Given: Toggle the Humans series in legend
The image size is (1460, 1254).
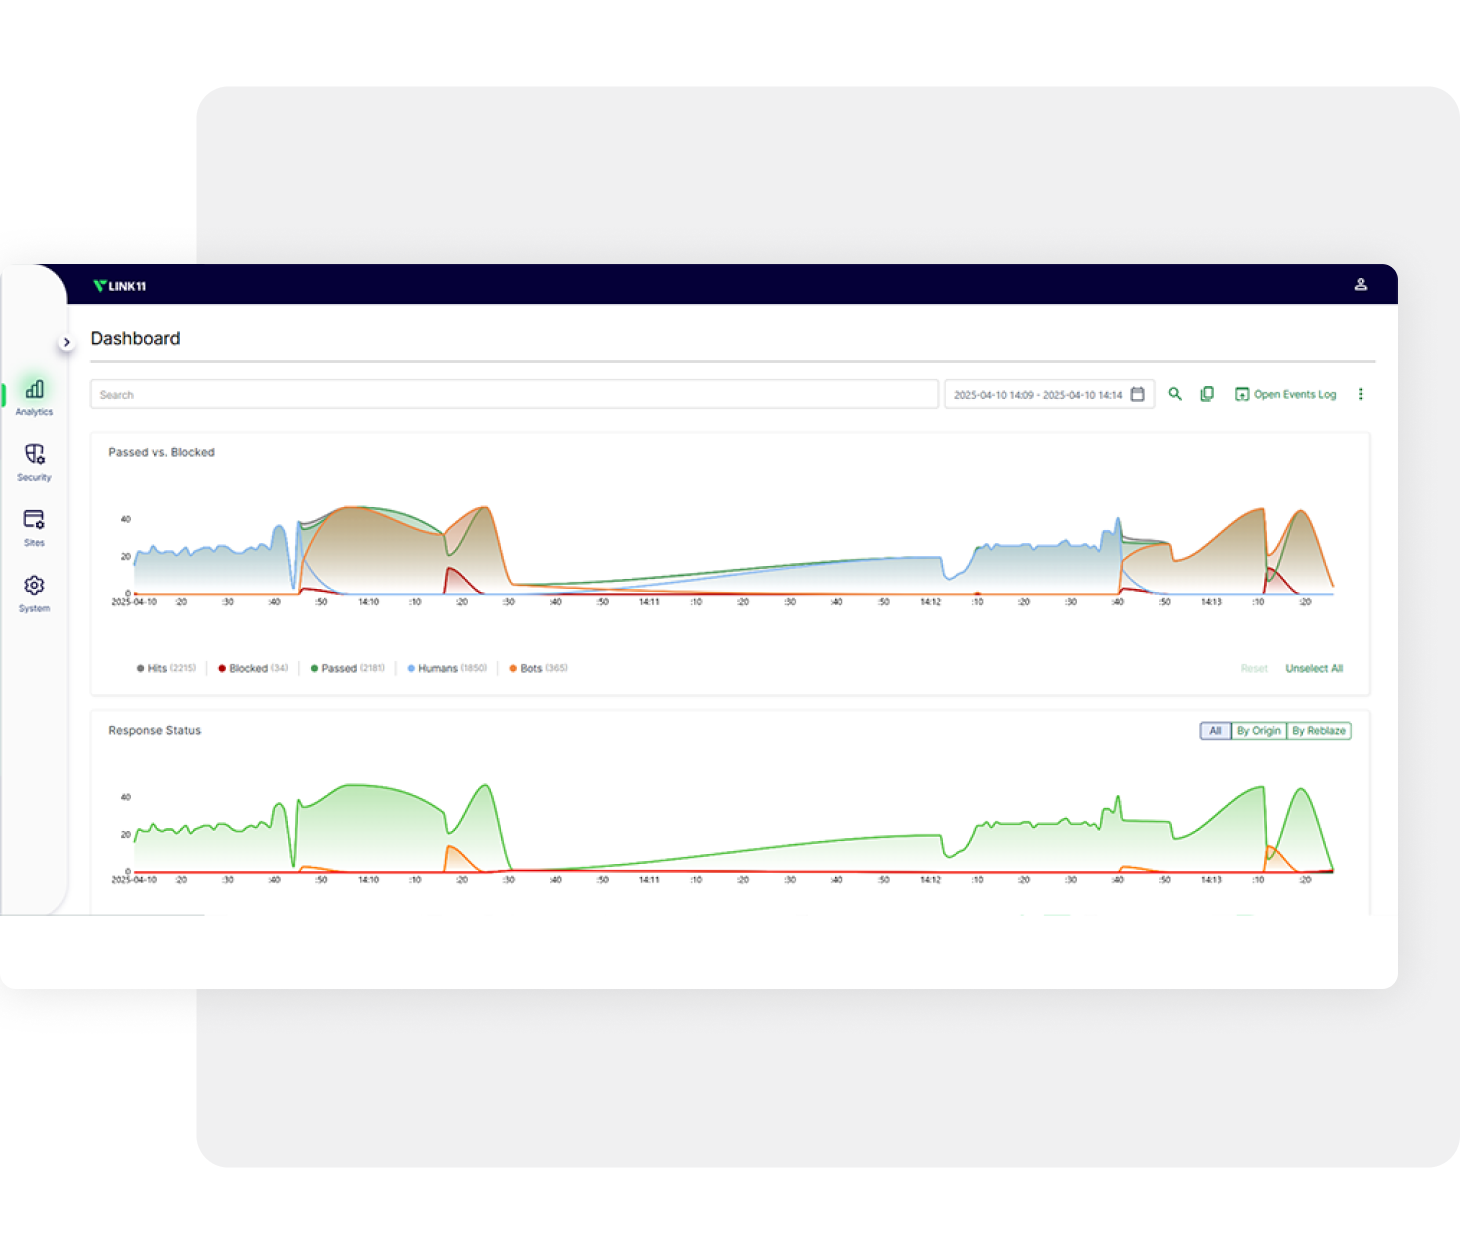Looking at the screenshot, I should coord(447,668).
